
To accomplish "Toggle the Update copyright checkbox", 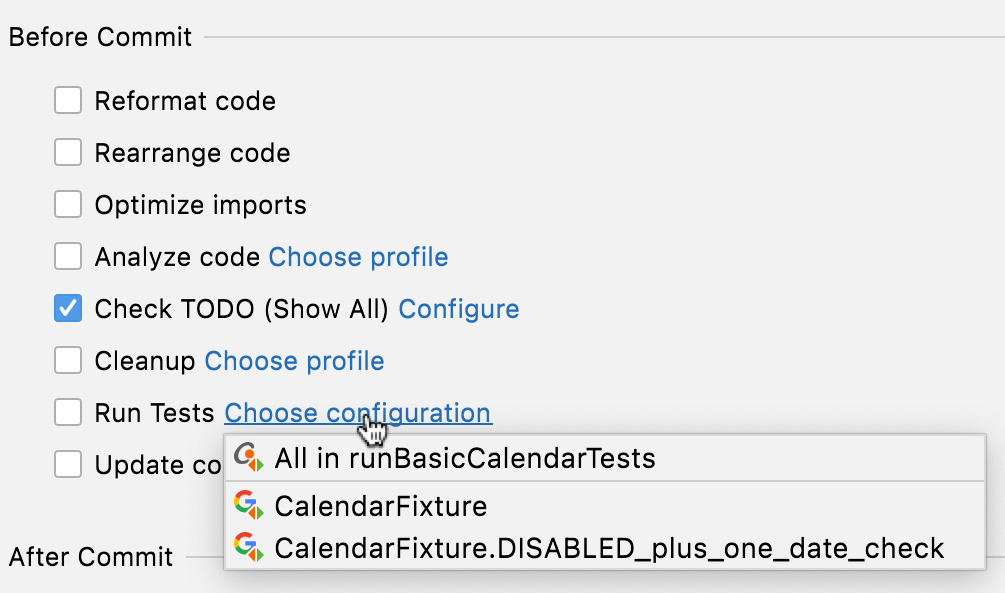I will 67,464.
